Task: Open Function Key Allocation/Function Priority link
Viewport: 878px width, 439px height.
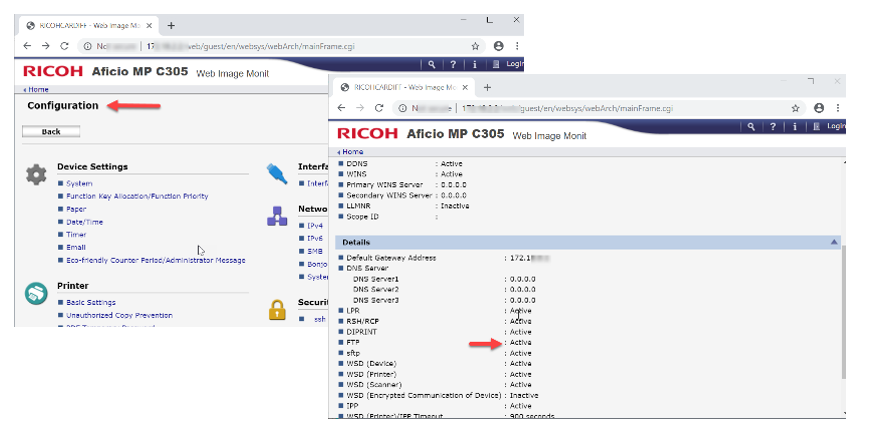Action: click(x=137, y=197)
